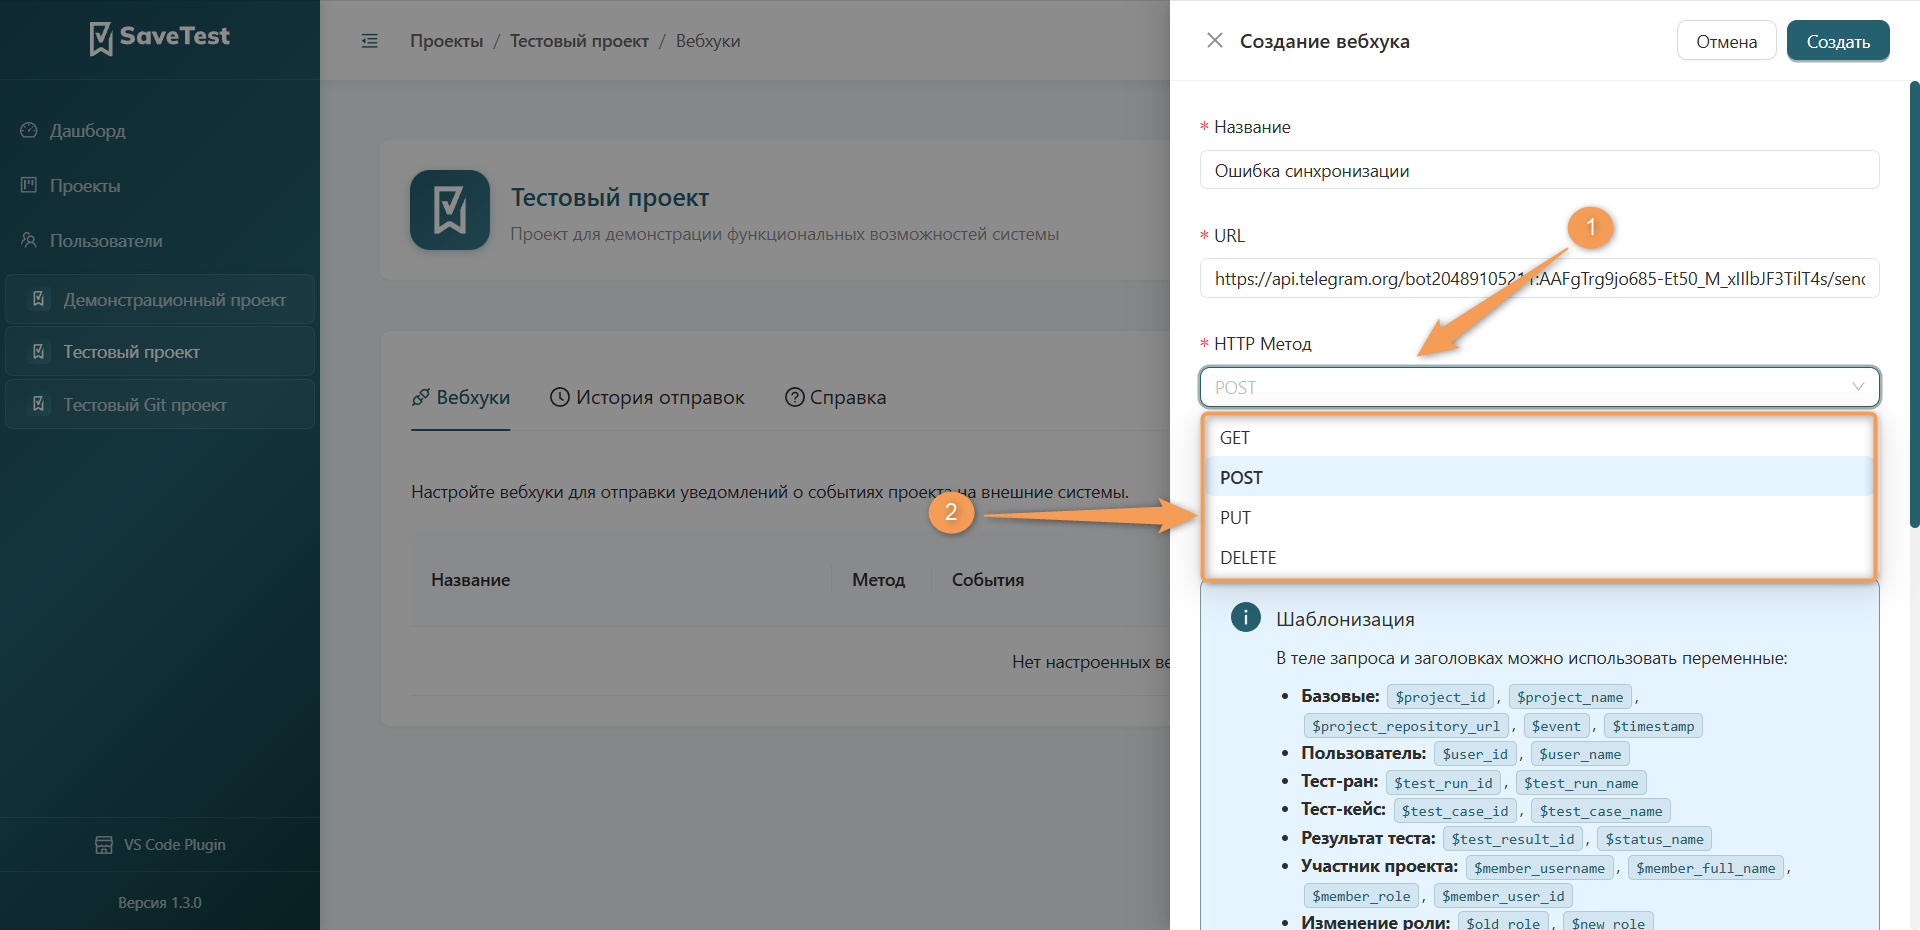Click the Пользователи sidebar icon
Viewport: 1920px width, 930px height.
pyautogui.click(x=29, y=240)
